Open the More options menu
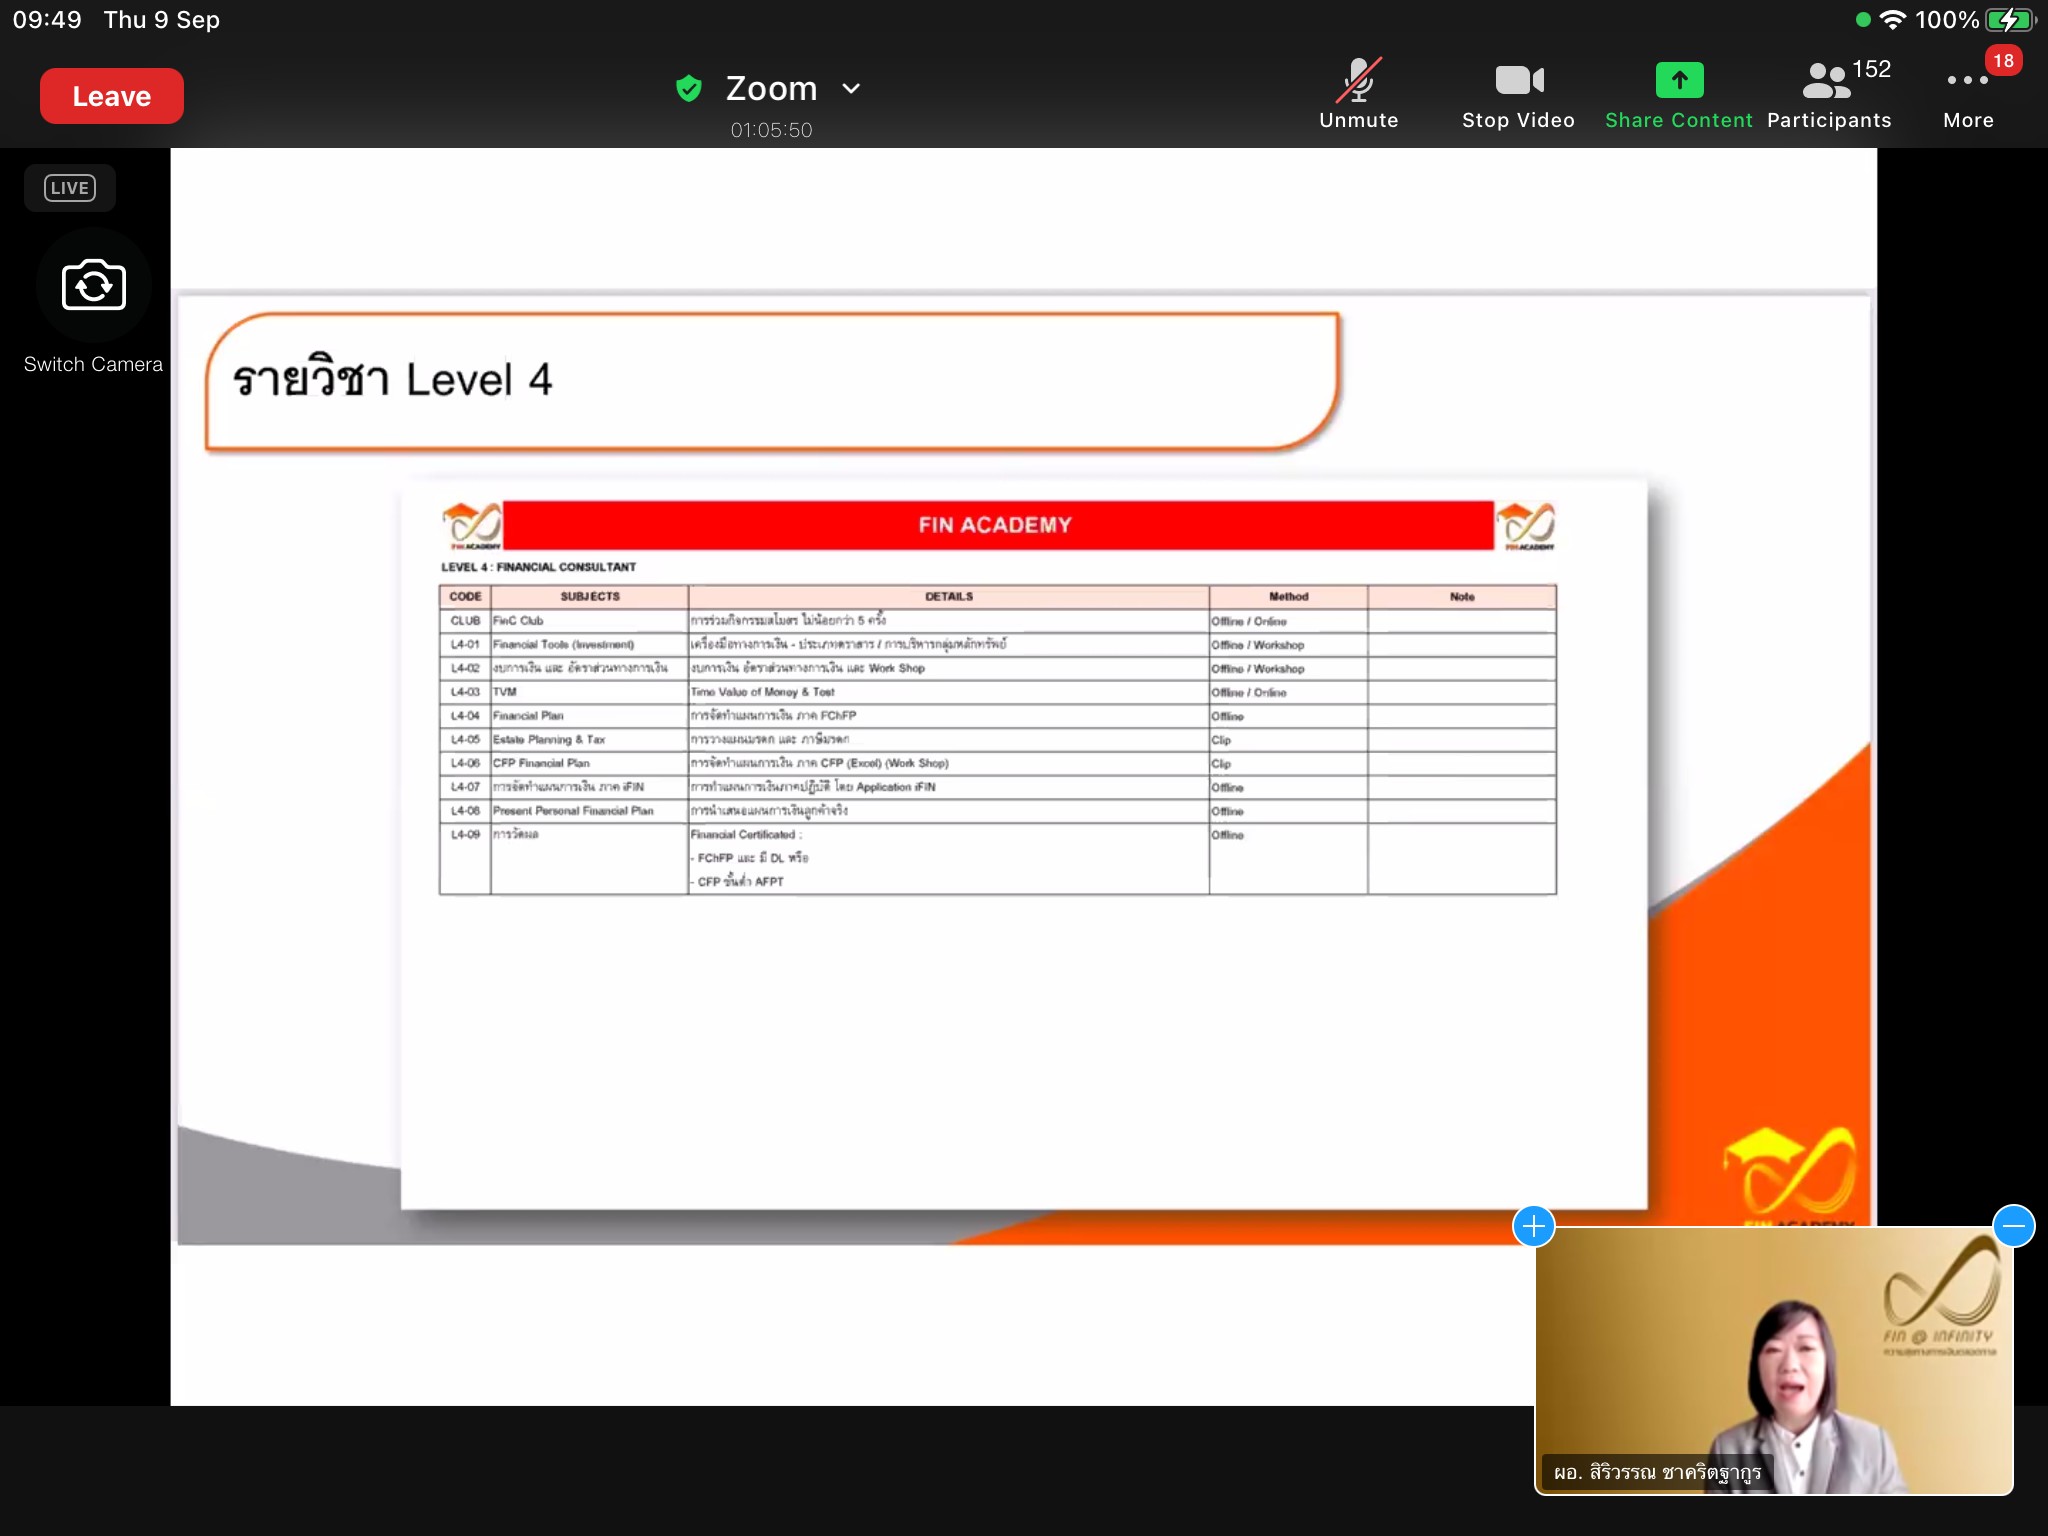Viewport: 2048px width, 1536px height. coord(1967,94)
